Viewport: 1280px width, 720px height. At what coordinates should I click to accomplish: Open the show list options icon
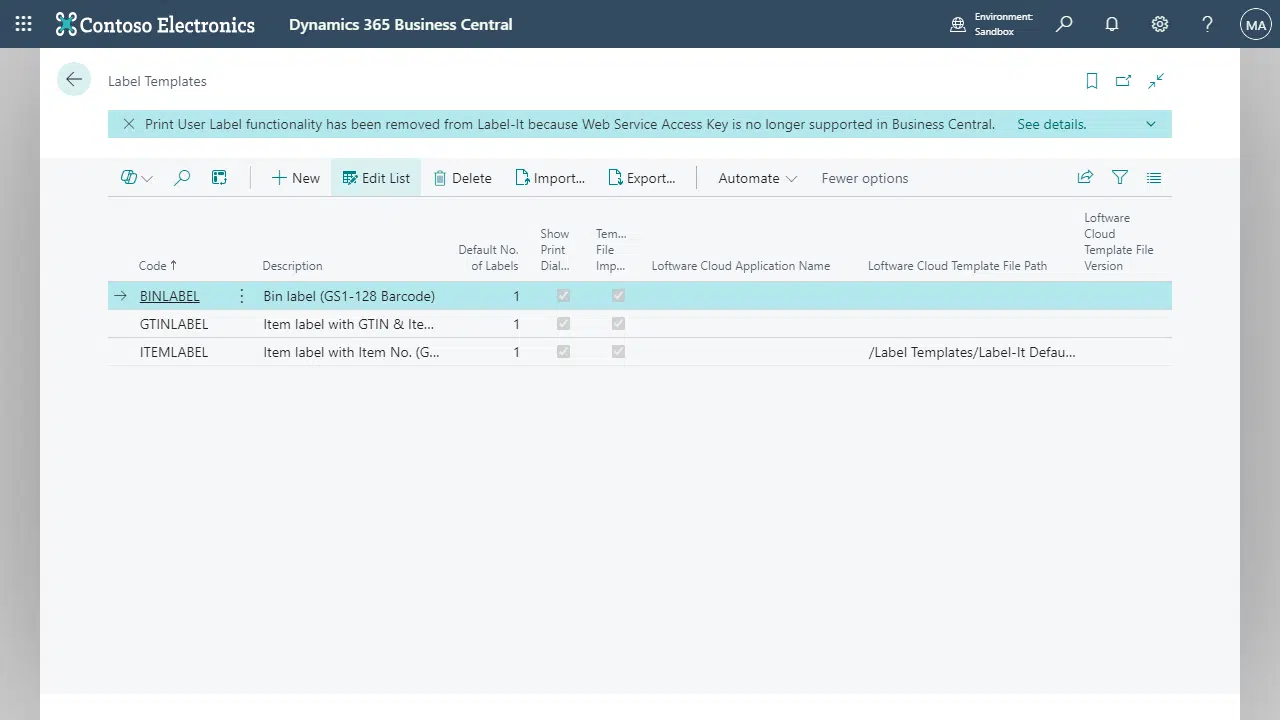(1154, 177)
